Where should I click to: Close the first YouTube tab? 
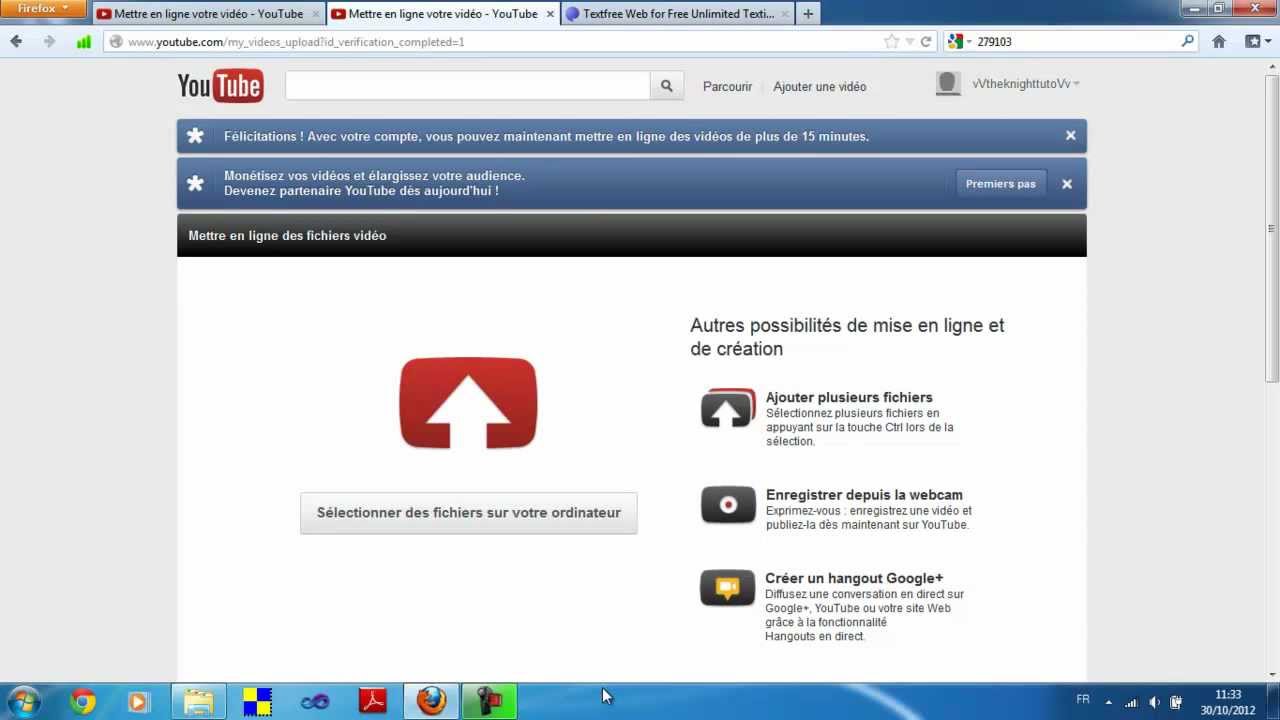(316, 14)
